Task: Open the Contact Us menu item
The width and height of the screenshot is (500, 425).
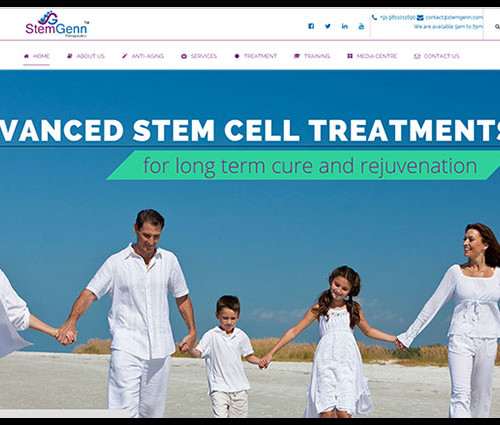Action: click(x=437, y=56)
